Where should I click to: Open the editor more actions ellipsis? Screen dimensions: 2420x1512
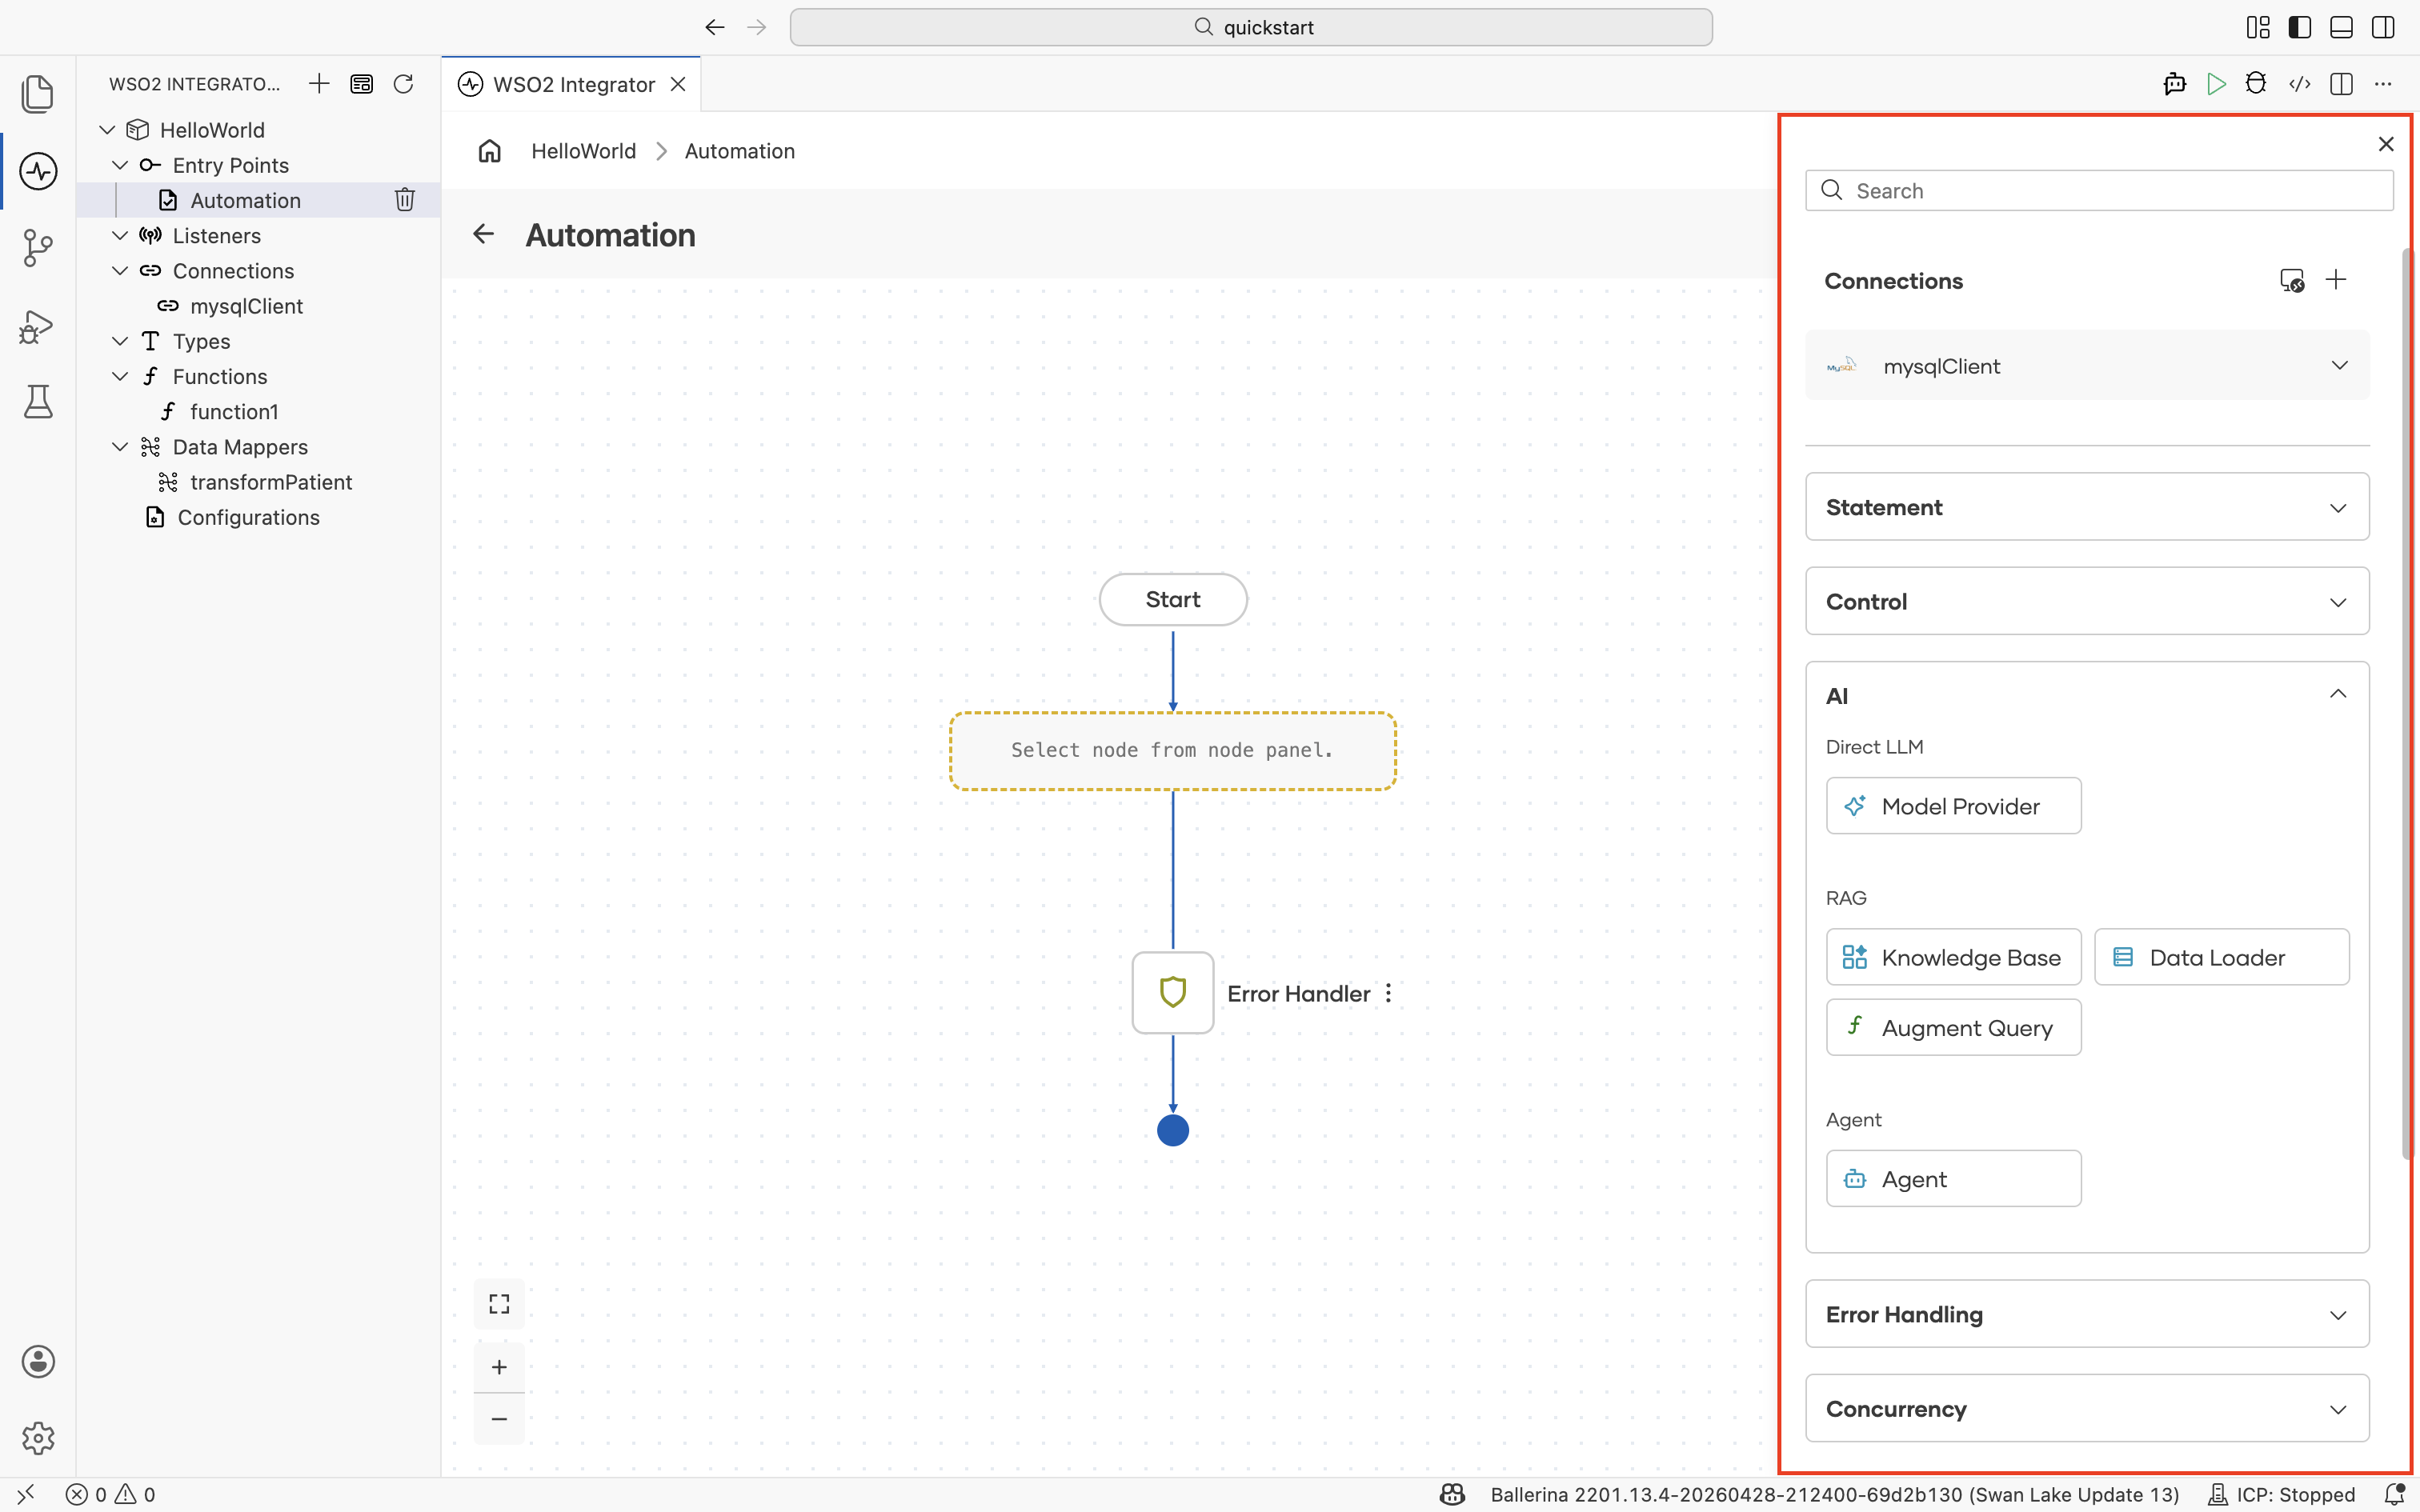(2383, 84)
